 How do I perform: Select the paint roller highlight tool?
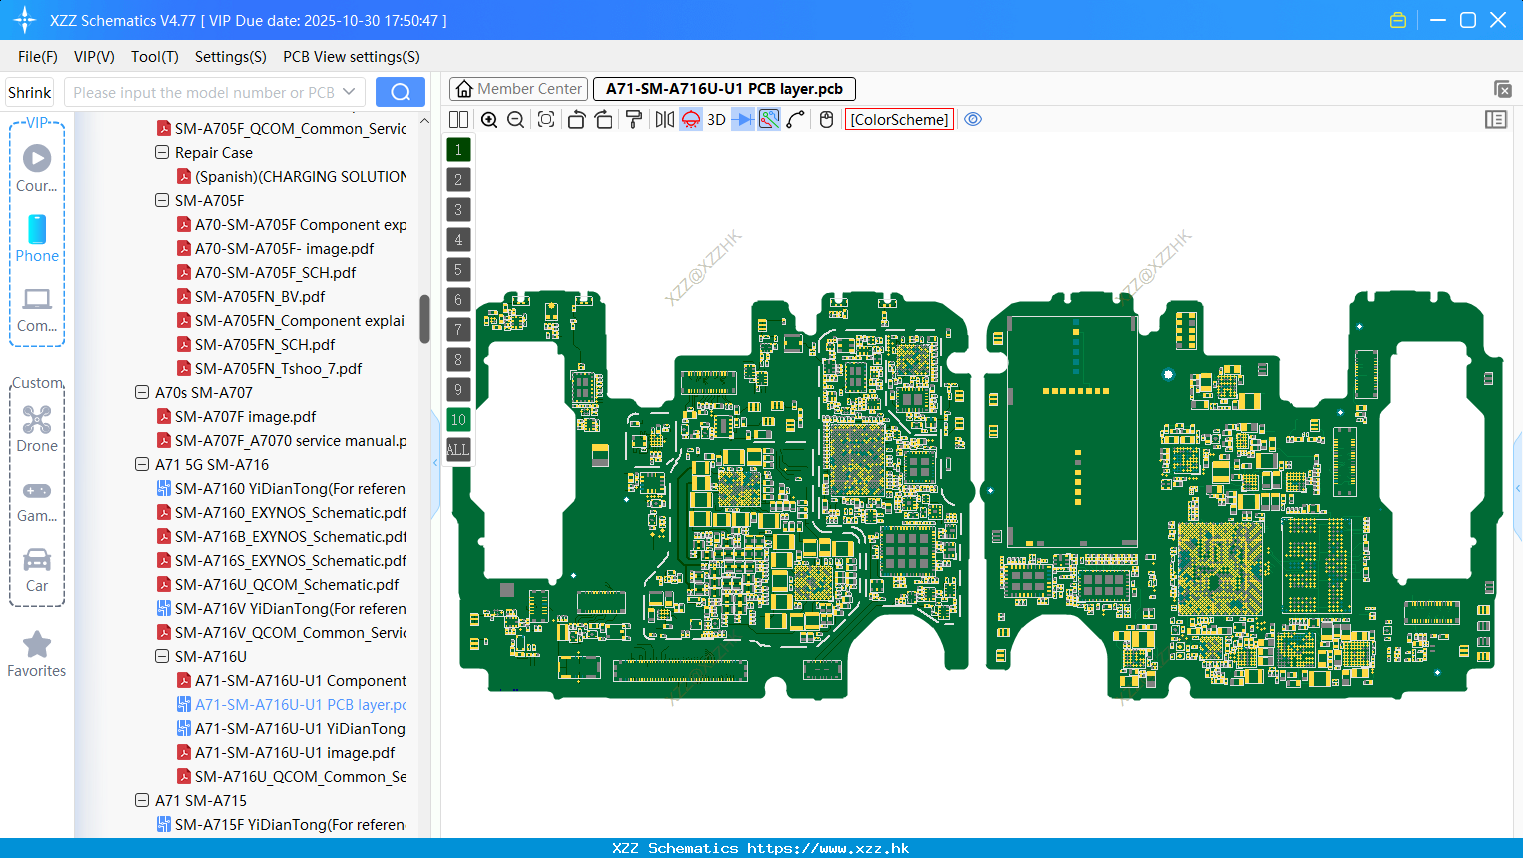point(634,120)
